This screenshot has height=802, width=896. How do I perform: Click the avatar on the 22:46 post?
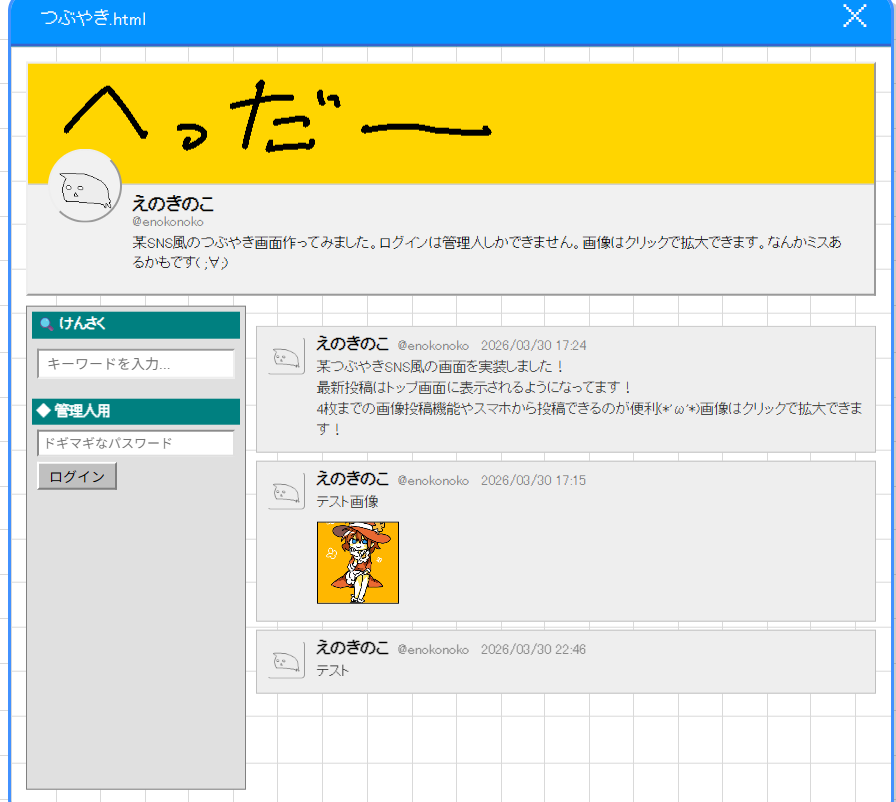(x=286, y=660)
